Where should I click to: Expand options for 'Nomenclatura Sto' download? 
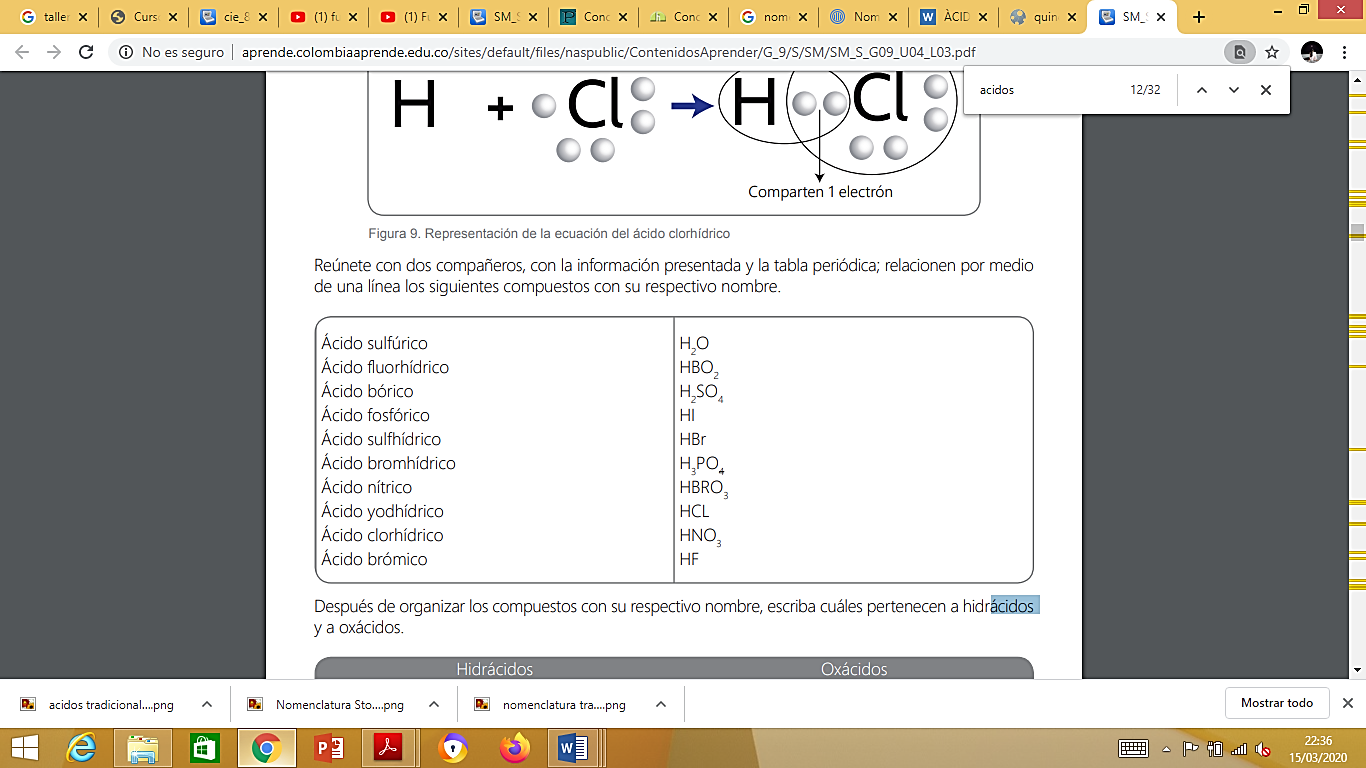pos(434,704)
